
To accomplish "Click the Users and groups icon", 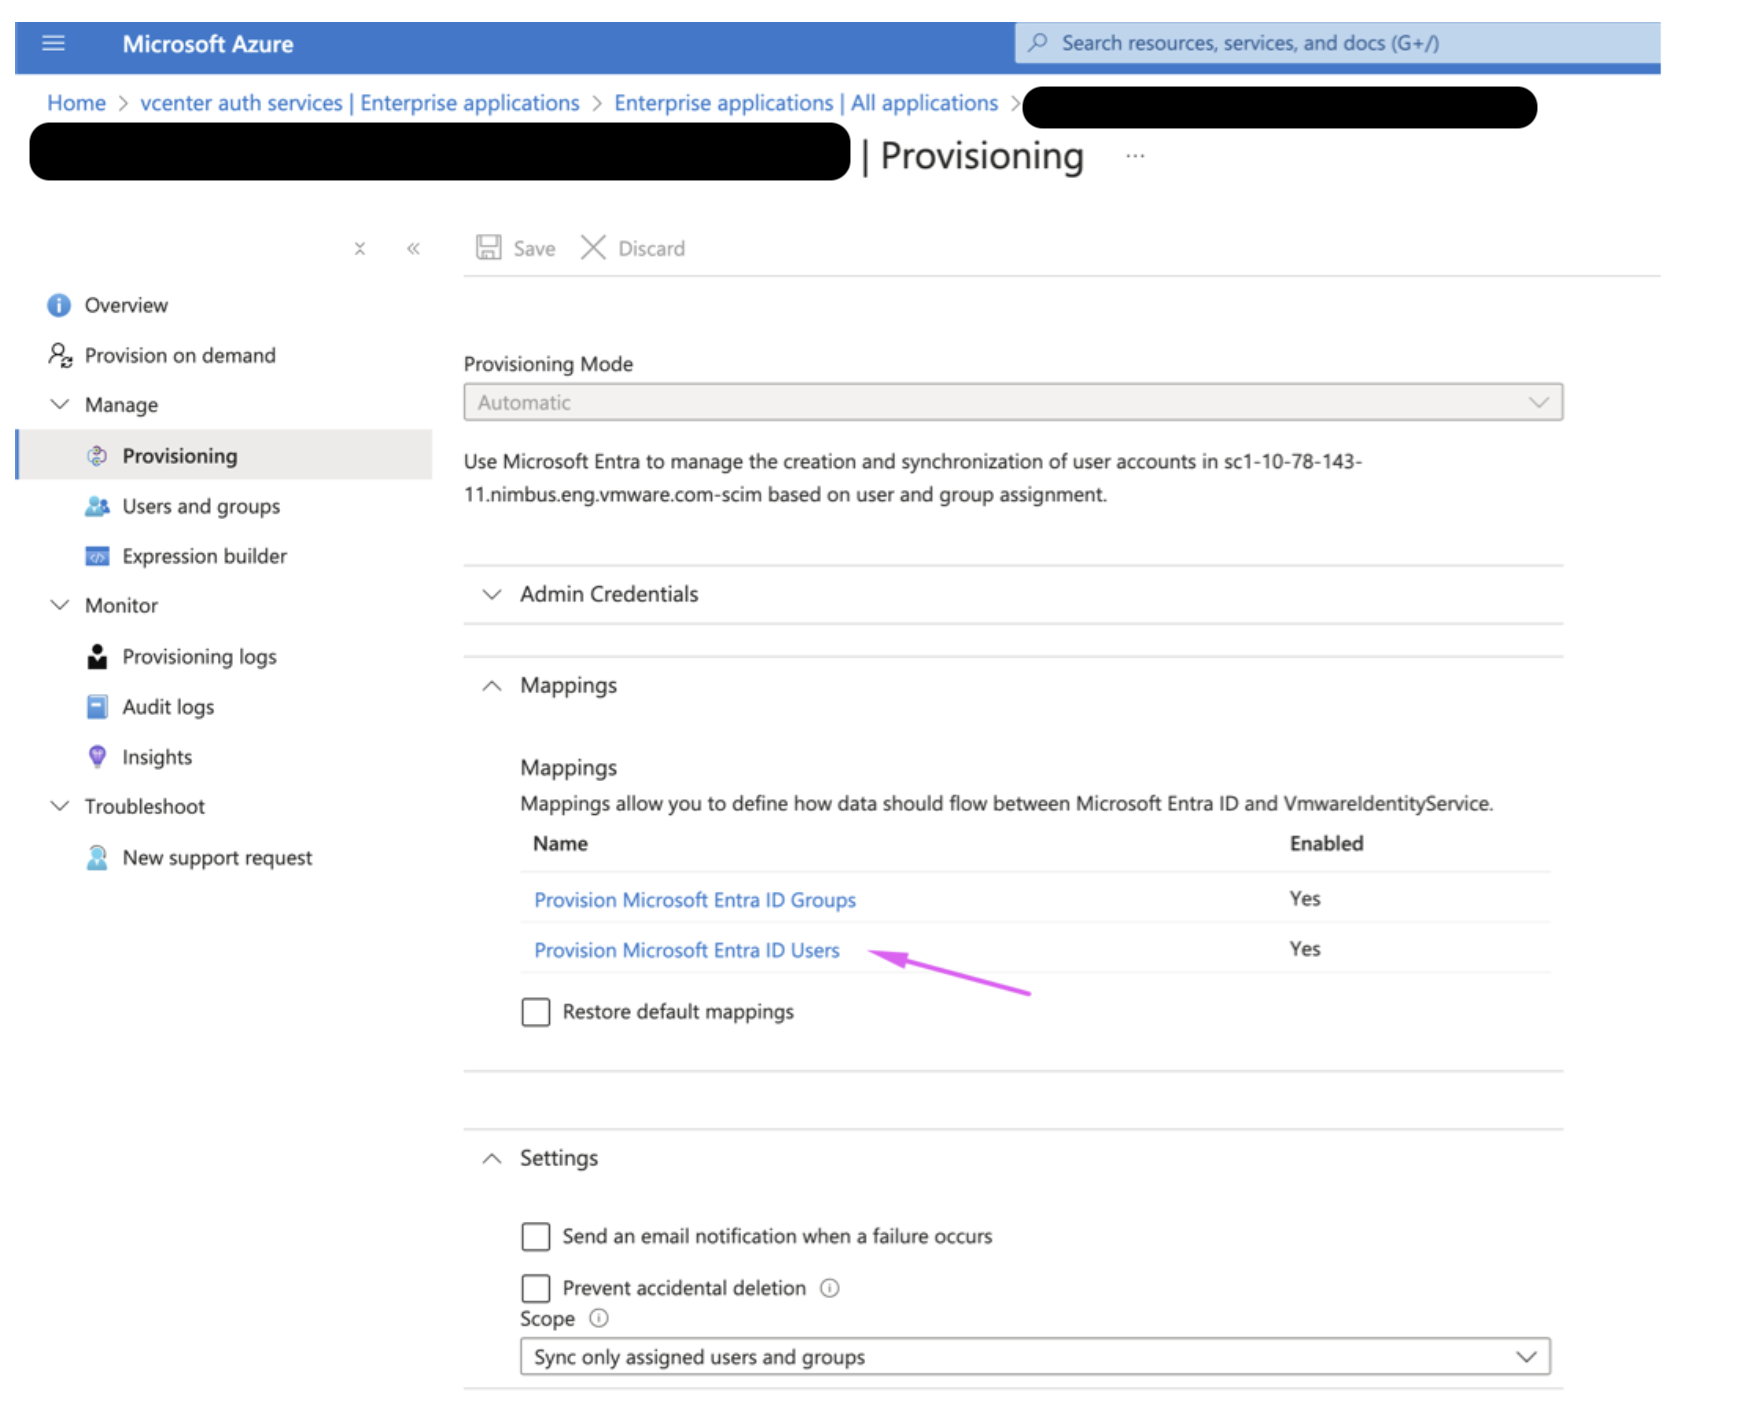I will pyautogui.click(x=97, y=506).
